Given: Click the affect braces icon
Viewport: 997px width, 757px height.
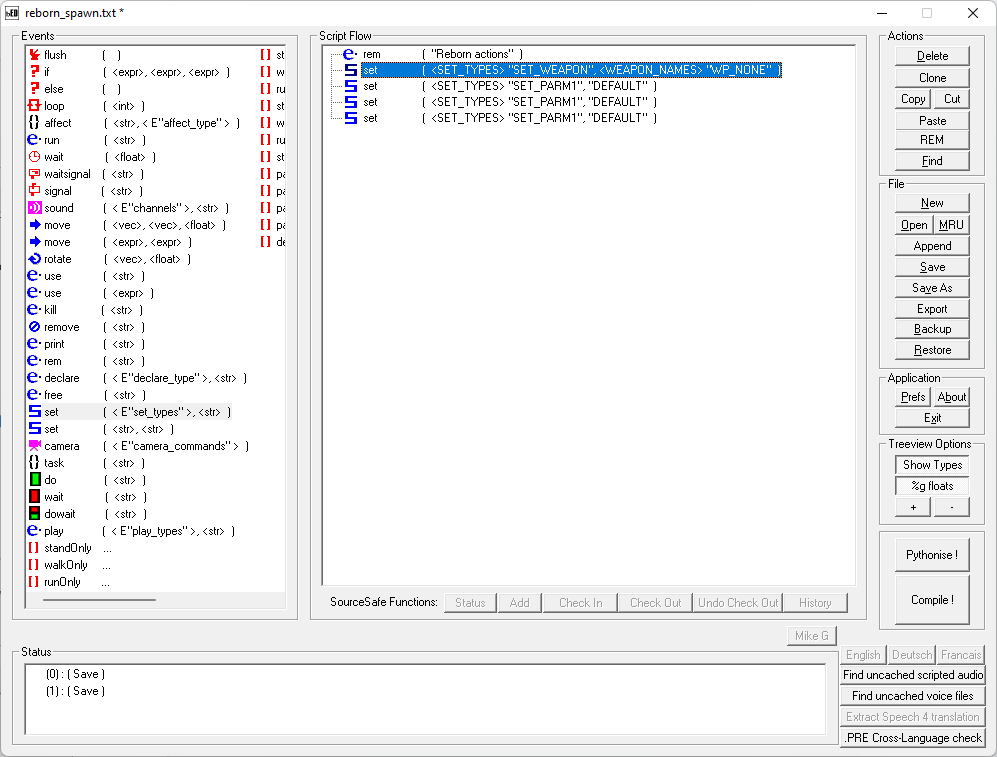Looking at the screenshot, I should tap(34, 123).
